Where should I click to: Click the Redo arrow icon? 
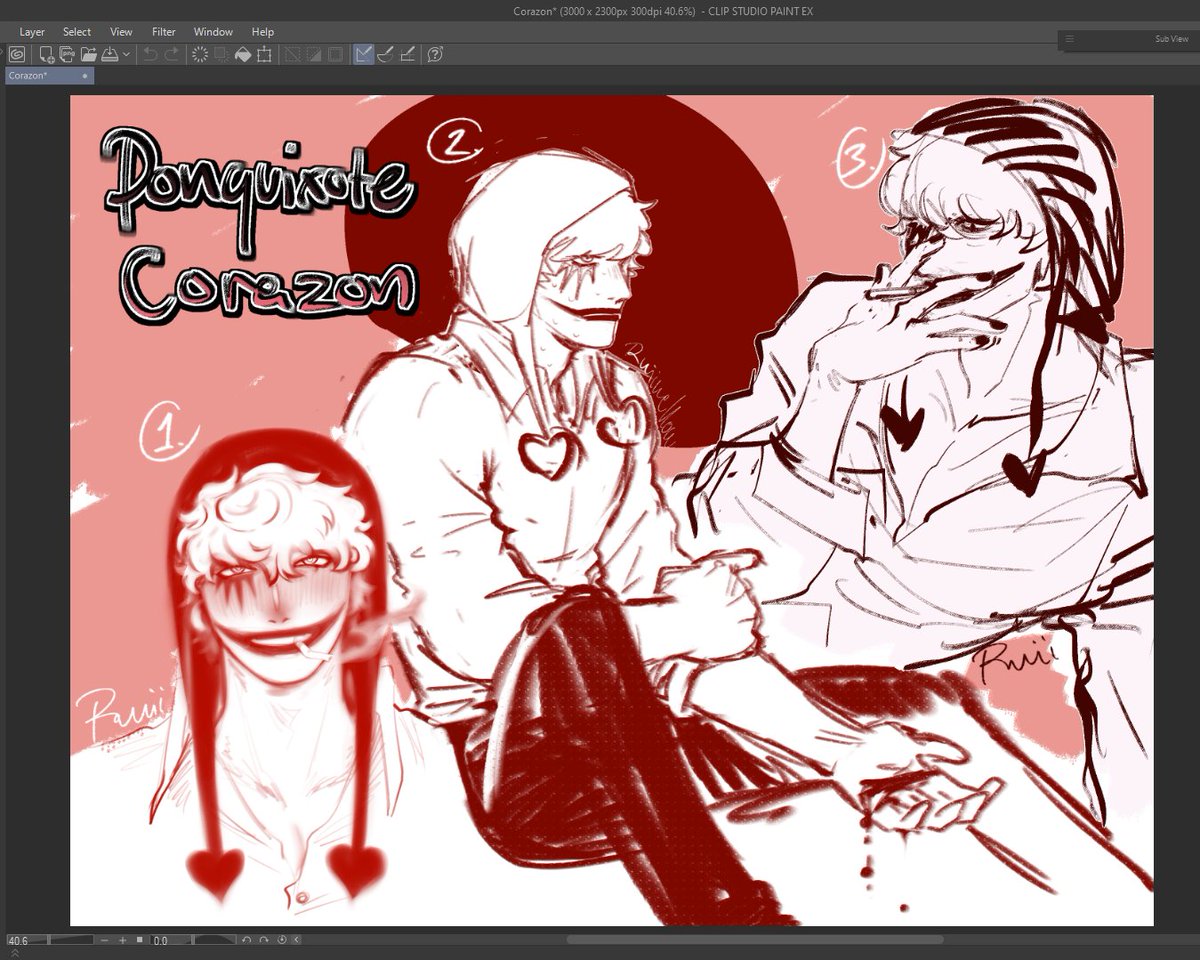[x=171, y=54]
